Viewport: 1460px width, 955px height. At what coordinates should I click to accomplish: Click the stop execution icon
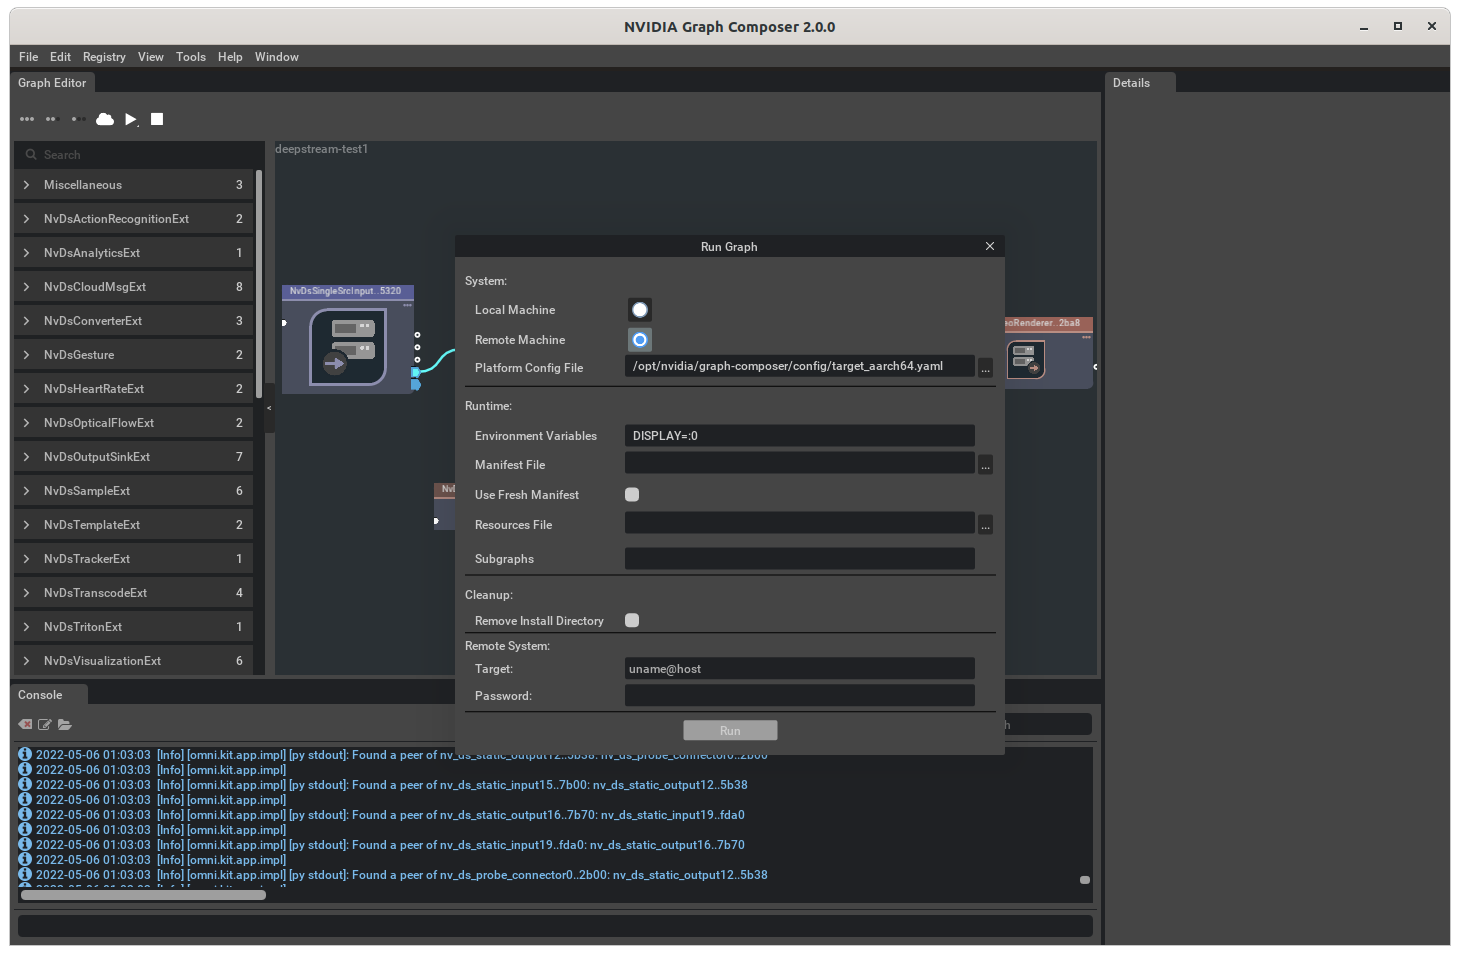156,119
